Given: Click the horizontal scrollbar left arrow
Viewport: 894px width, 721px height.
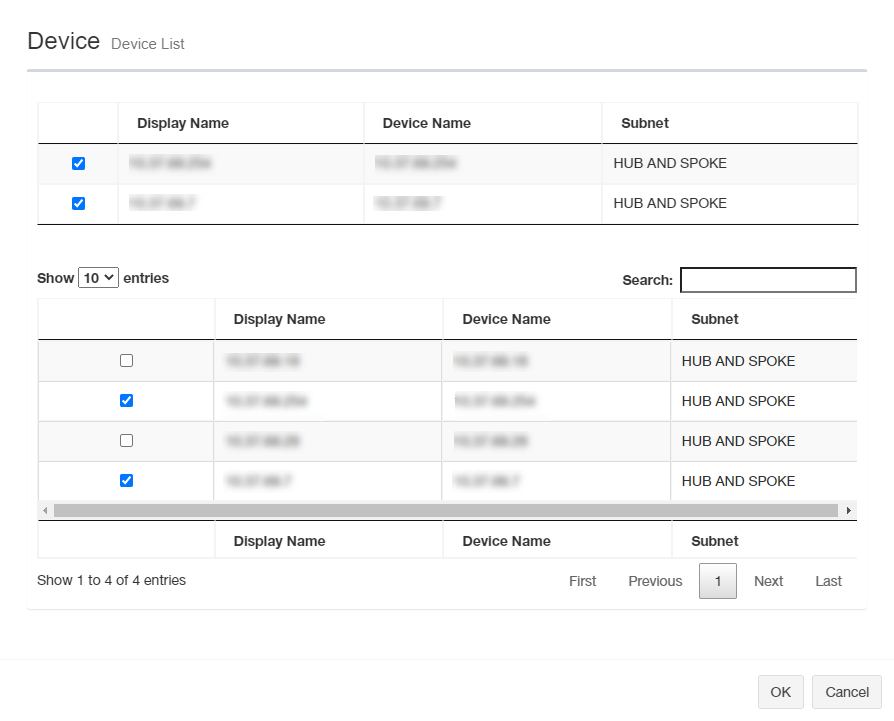Looking at the screenshot, I should click(45, 511).
